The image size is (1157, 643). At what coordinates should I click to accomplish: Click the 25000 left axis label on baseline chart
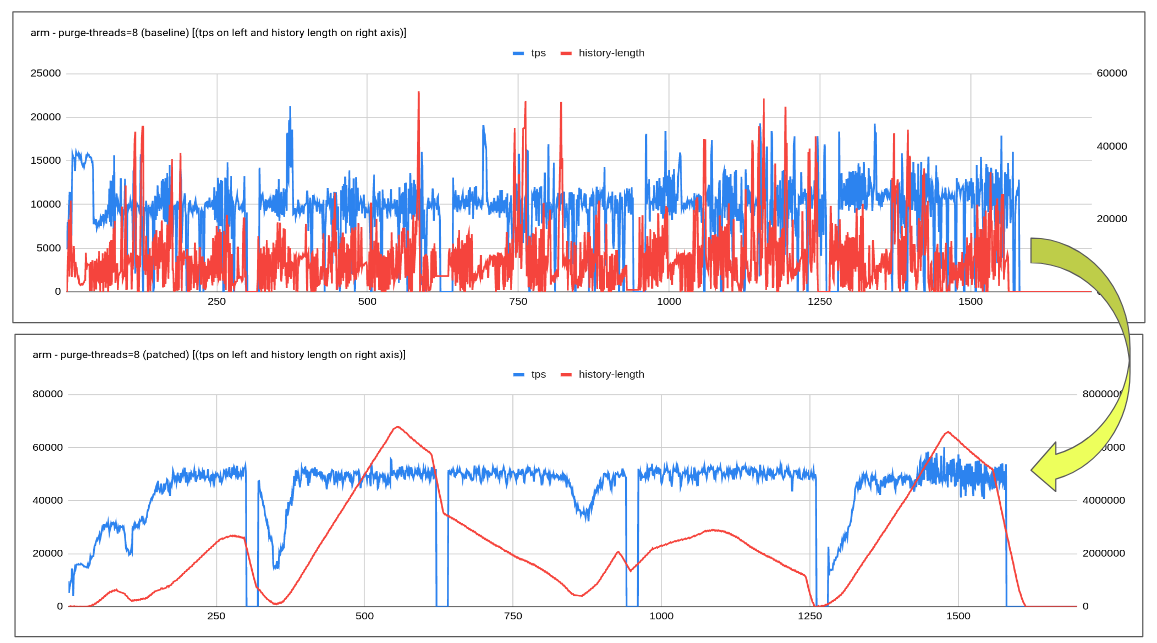click(x=44, y=73)
